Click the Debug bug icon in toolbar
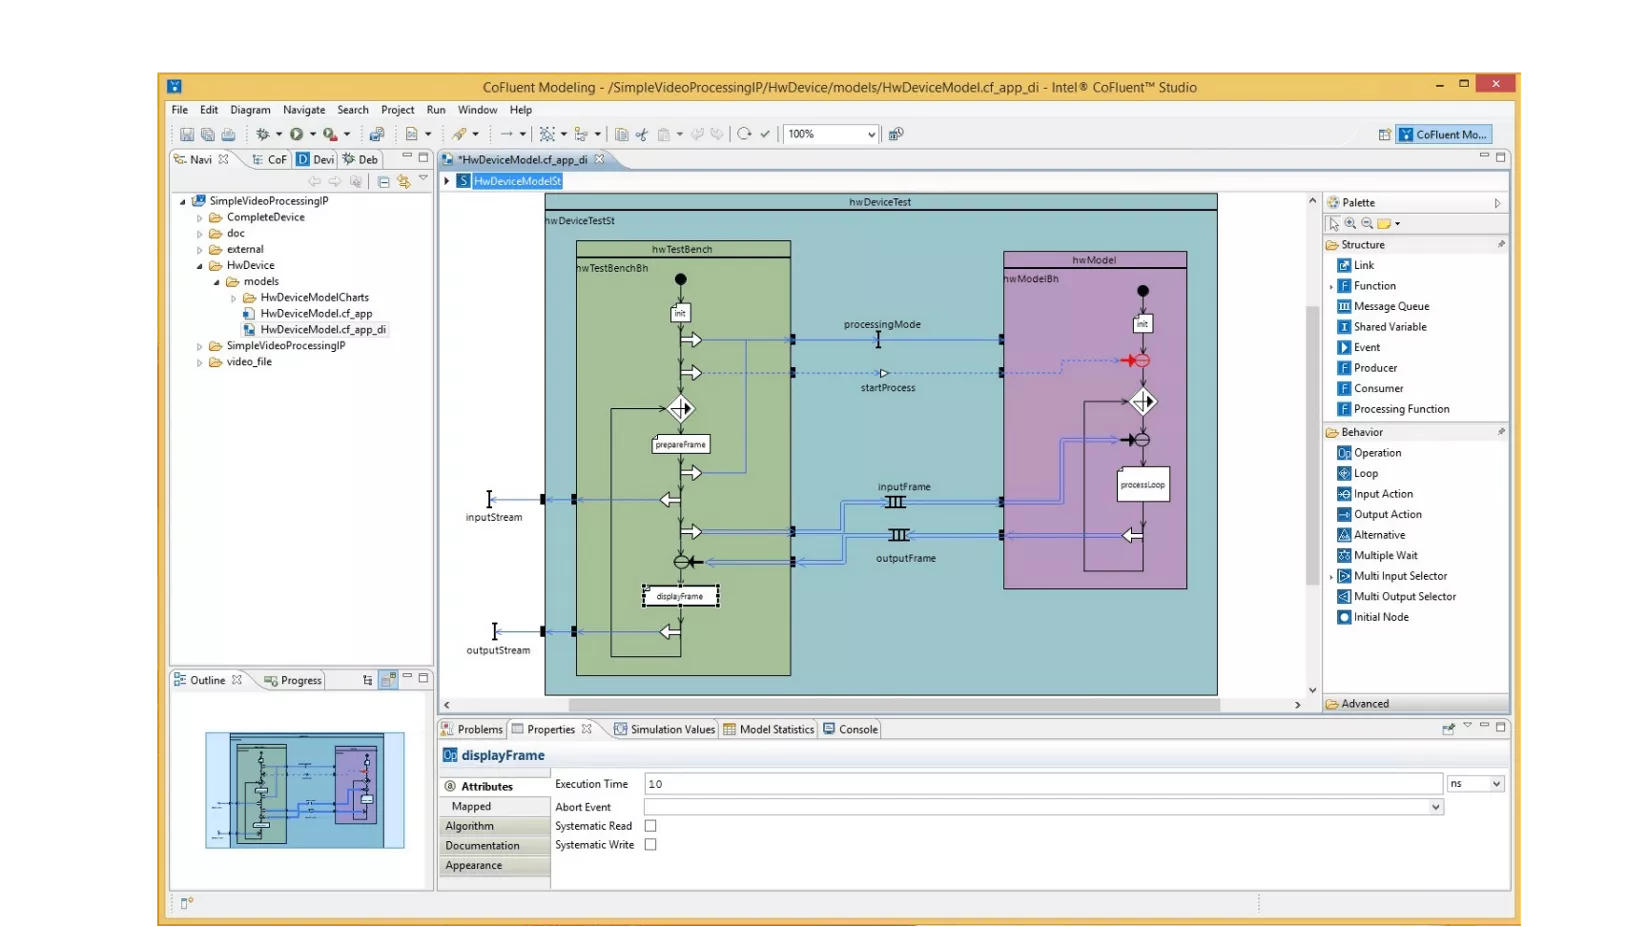 263,134
